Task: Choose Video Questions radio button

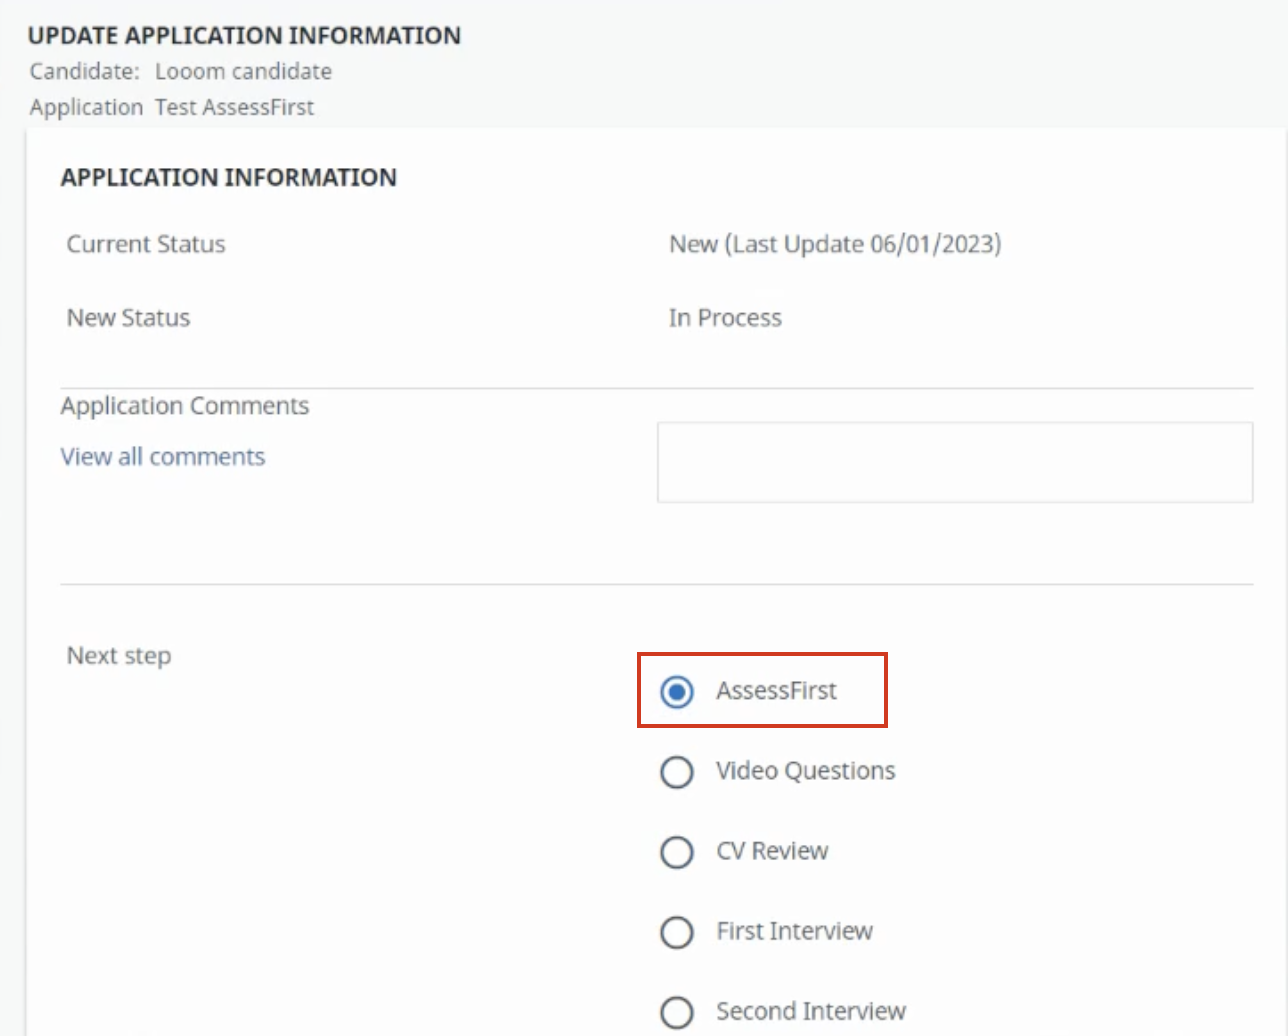Action: pos(677,771)
